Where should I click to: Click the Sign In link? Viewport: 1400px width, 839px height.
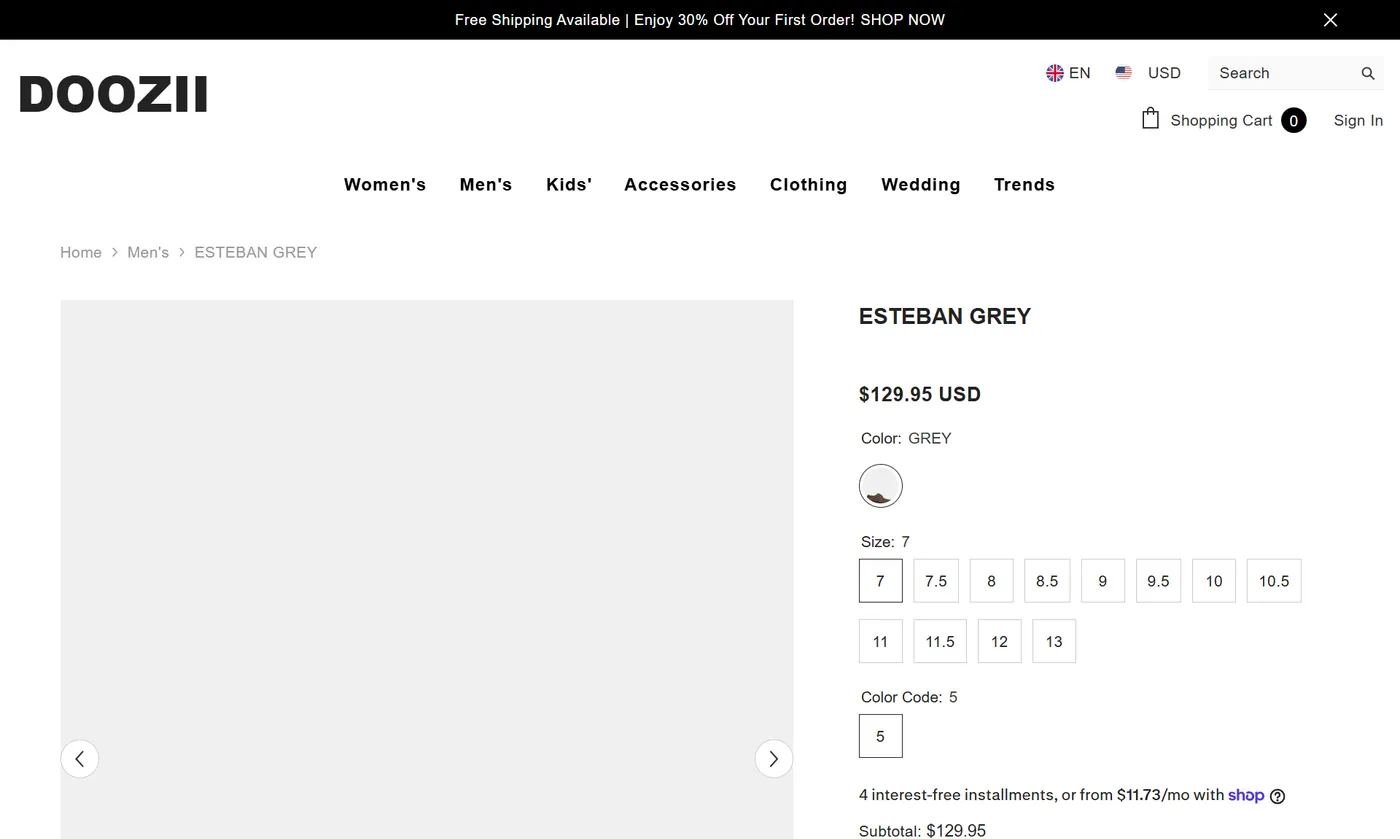pos(1358,120)
